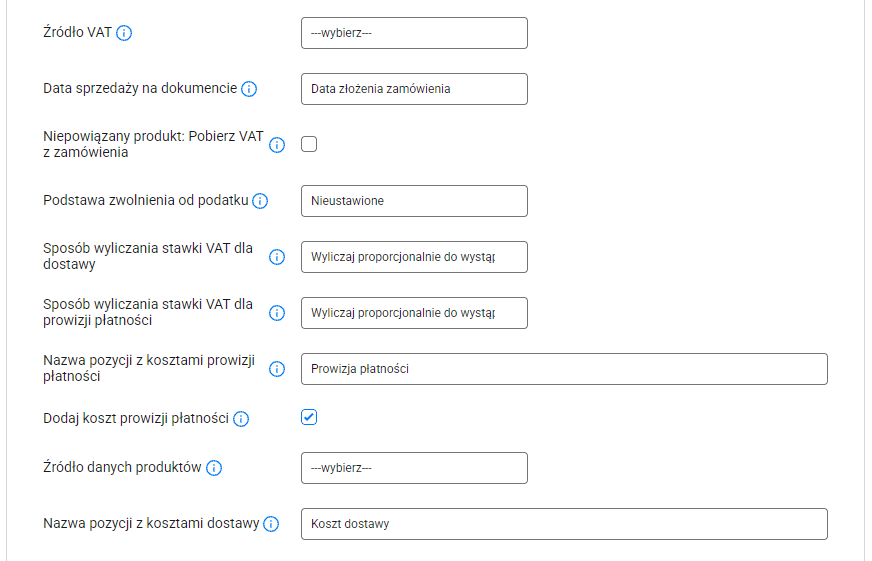Screen dimensions: 872x561
Task: Open info tooltip for Niepowiązany produkt option
Action: tap(277, 145)
